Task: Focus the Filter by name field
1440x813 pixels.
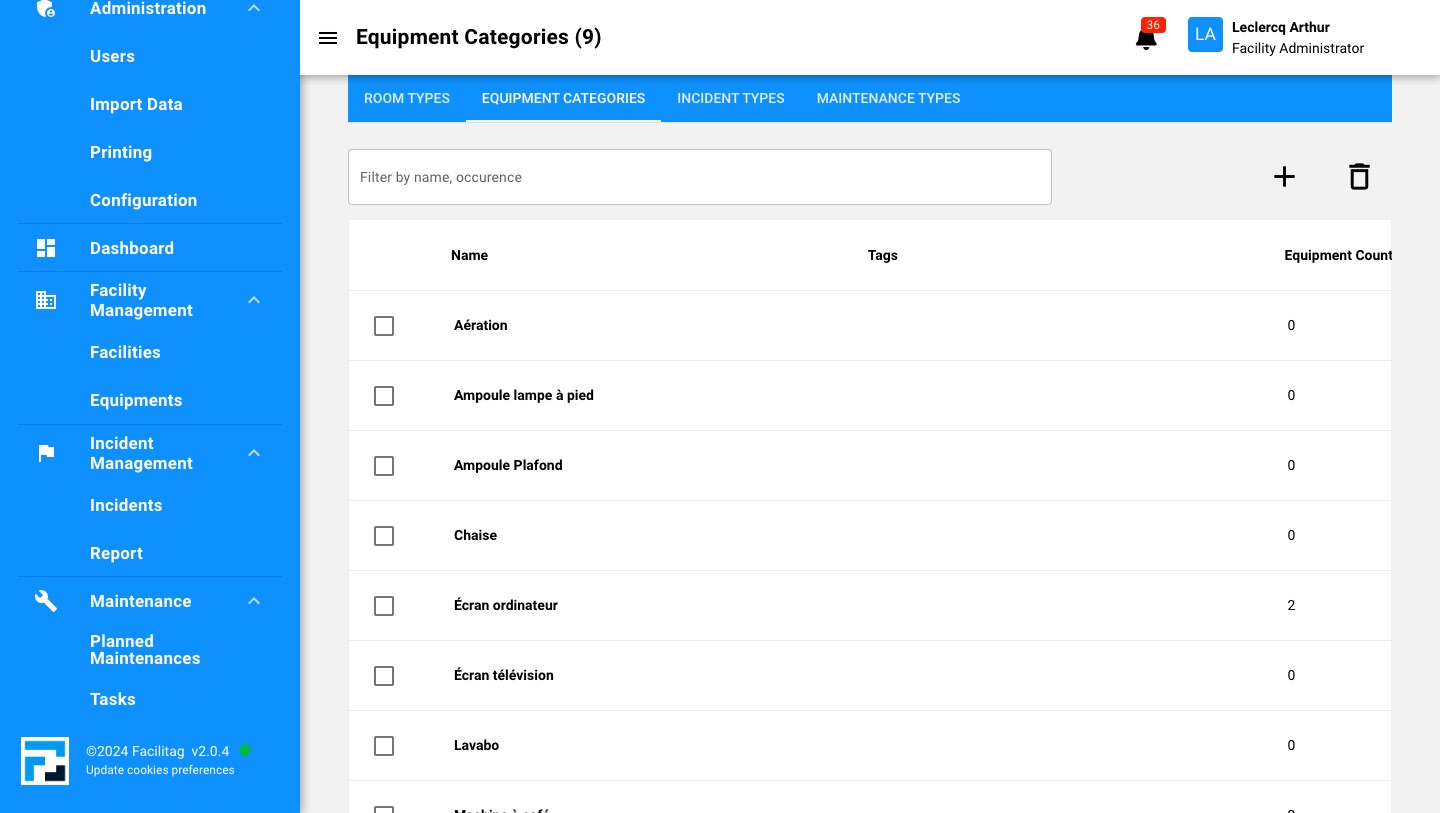Action: [x=699, y=177]
